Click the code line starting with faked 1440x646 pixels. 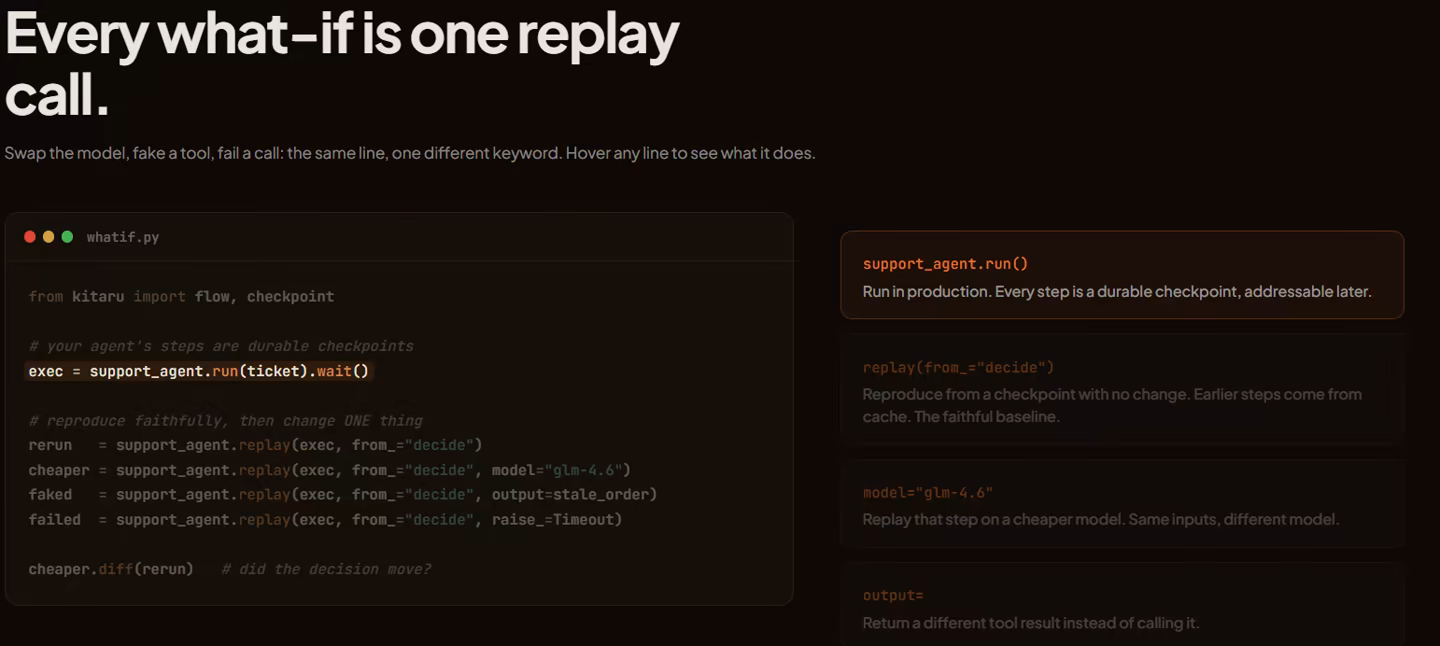click(x=343, y=494)
